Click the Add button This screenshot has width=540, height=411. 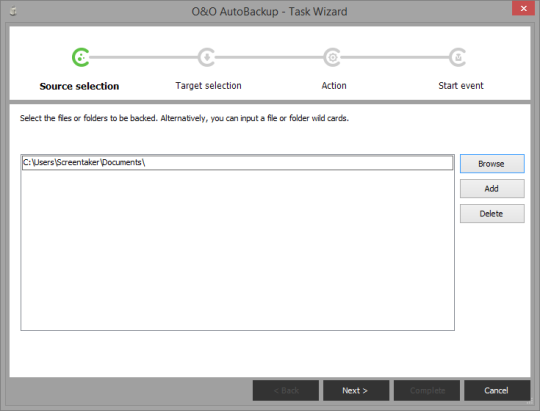(492, 188)
